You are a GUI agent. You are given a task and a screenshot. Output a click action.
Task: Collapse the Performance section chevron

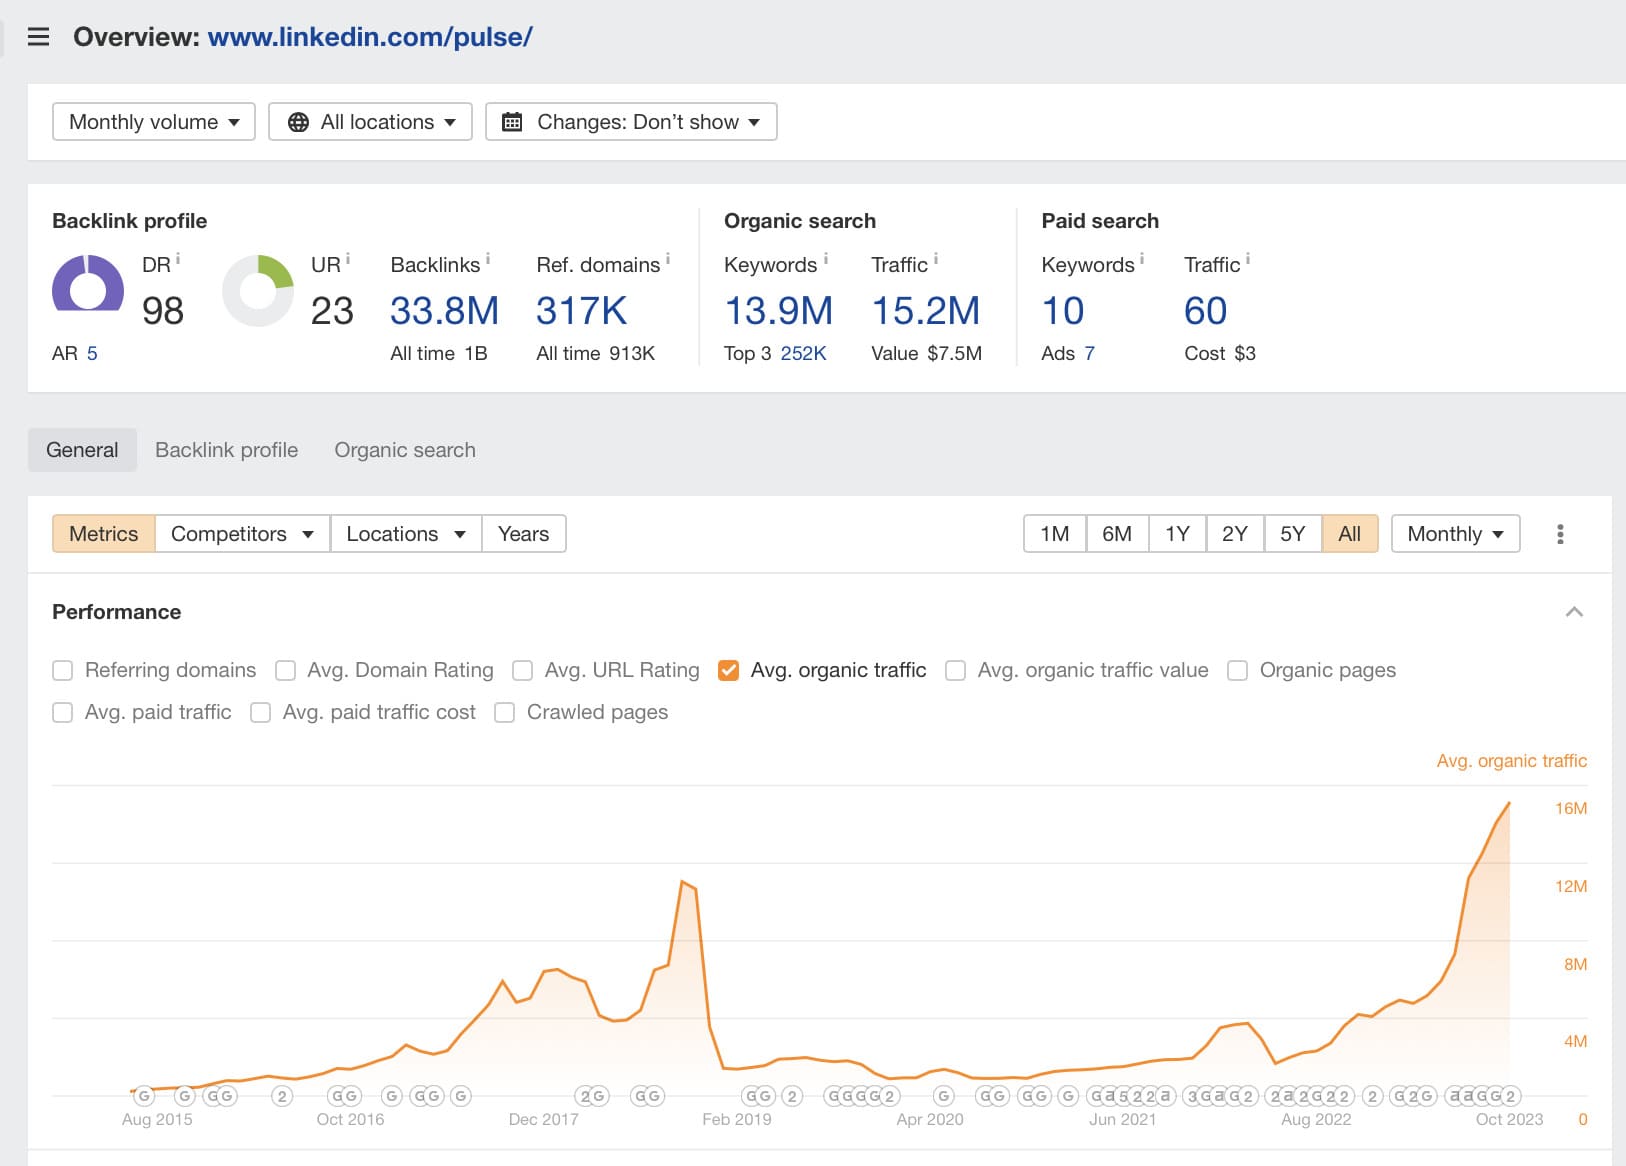tap(1574, 612)
